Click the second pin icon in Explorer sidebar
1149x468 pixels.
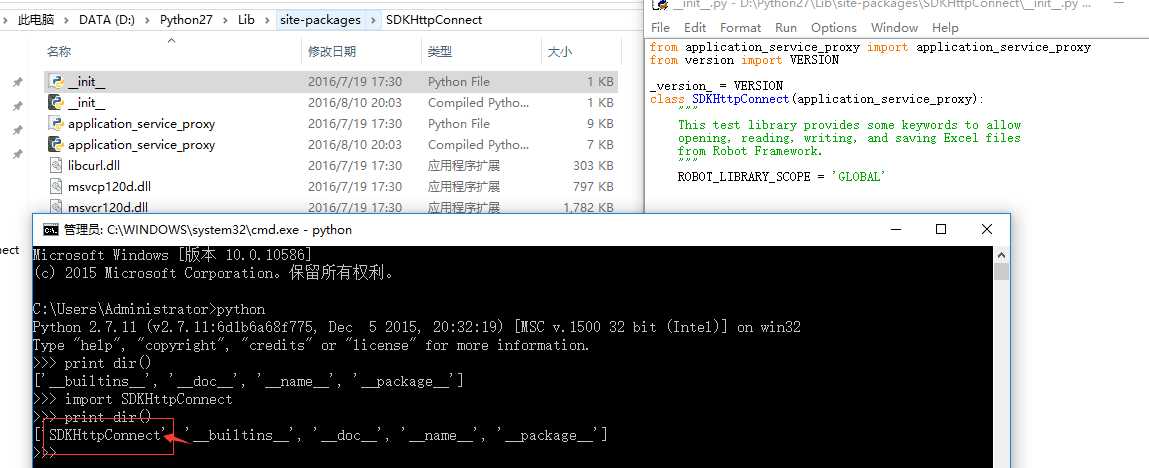click(18, 106)
